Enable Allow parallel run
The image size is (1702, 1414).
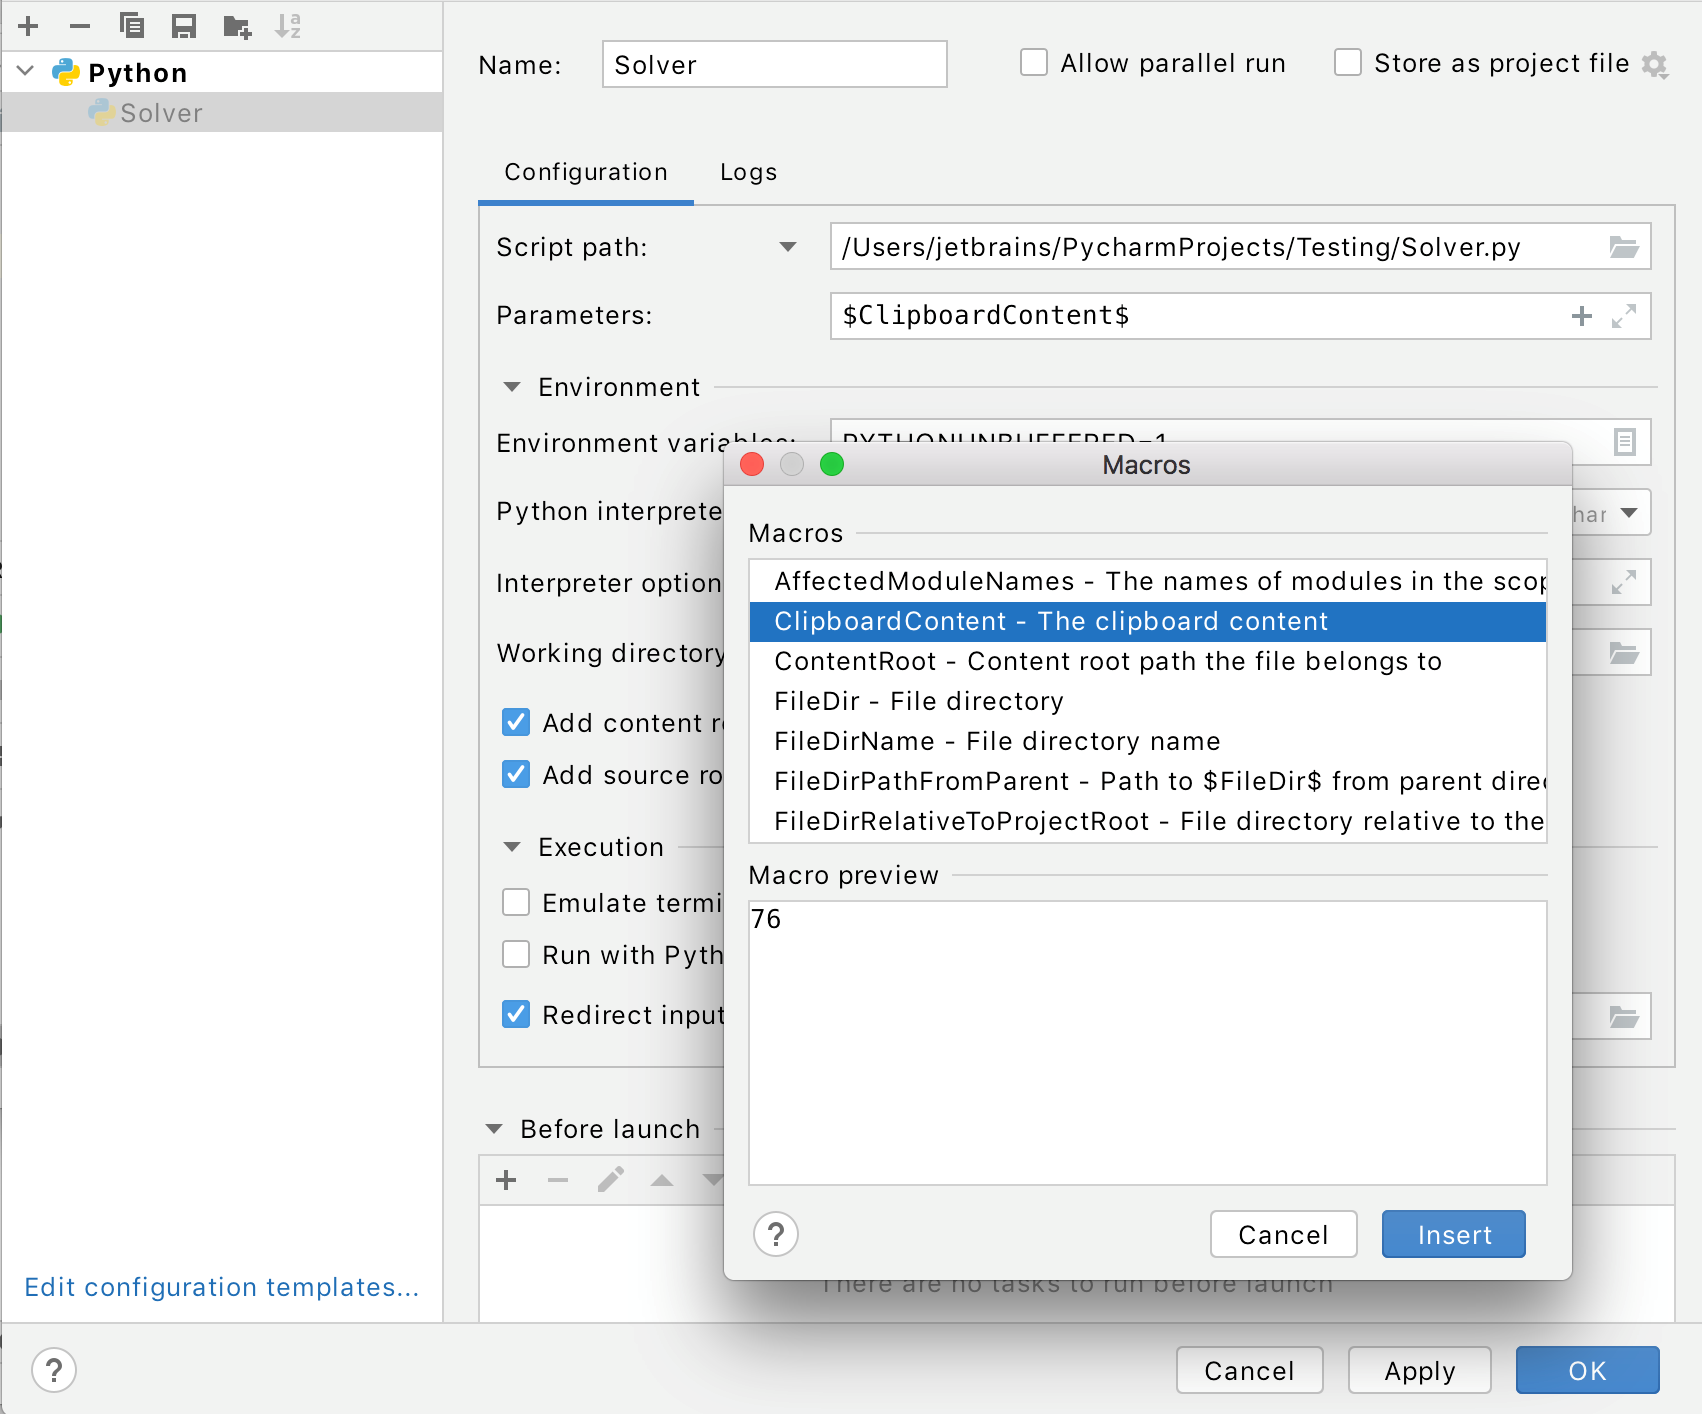coord(1033,62)
